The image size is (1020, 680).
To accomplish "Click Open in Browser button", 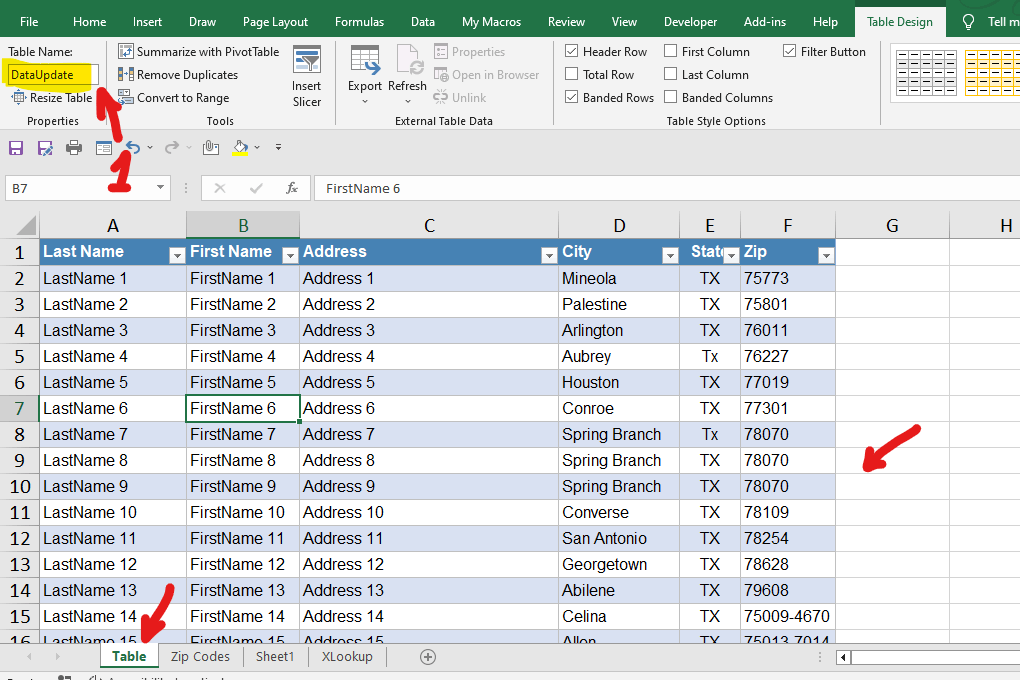I will (x=487, y=75).
